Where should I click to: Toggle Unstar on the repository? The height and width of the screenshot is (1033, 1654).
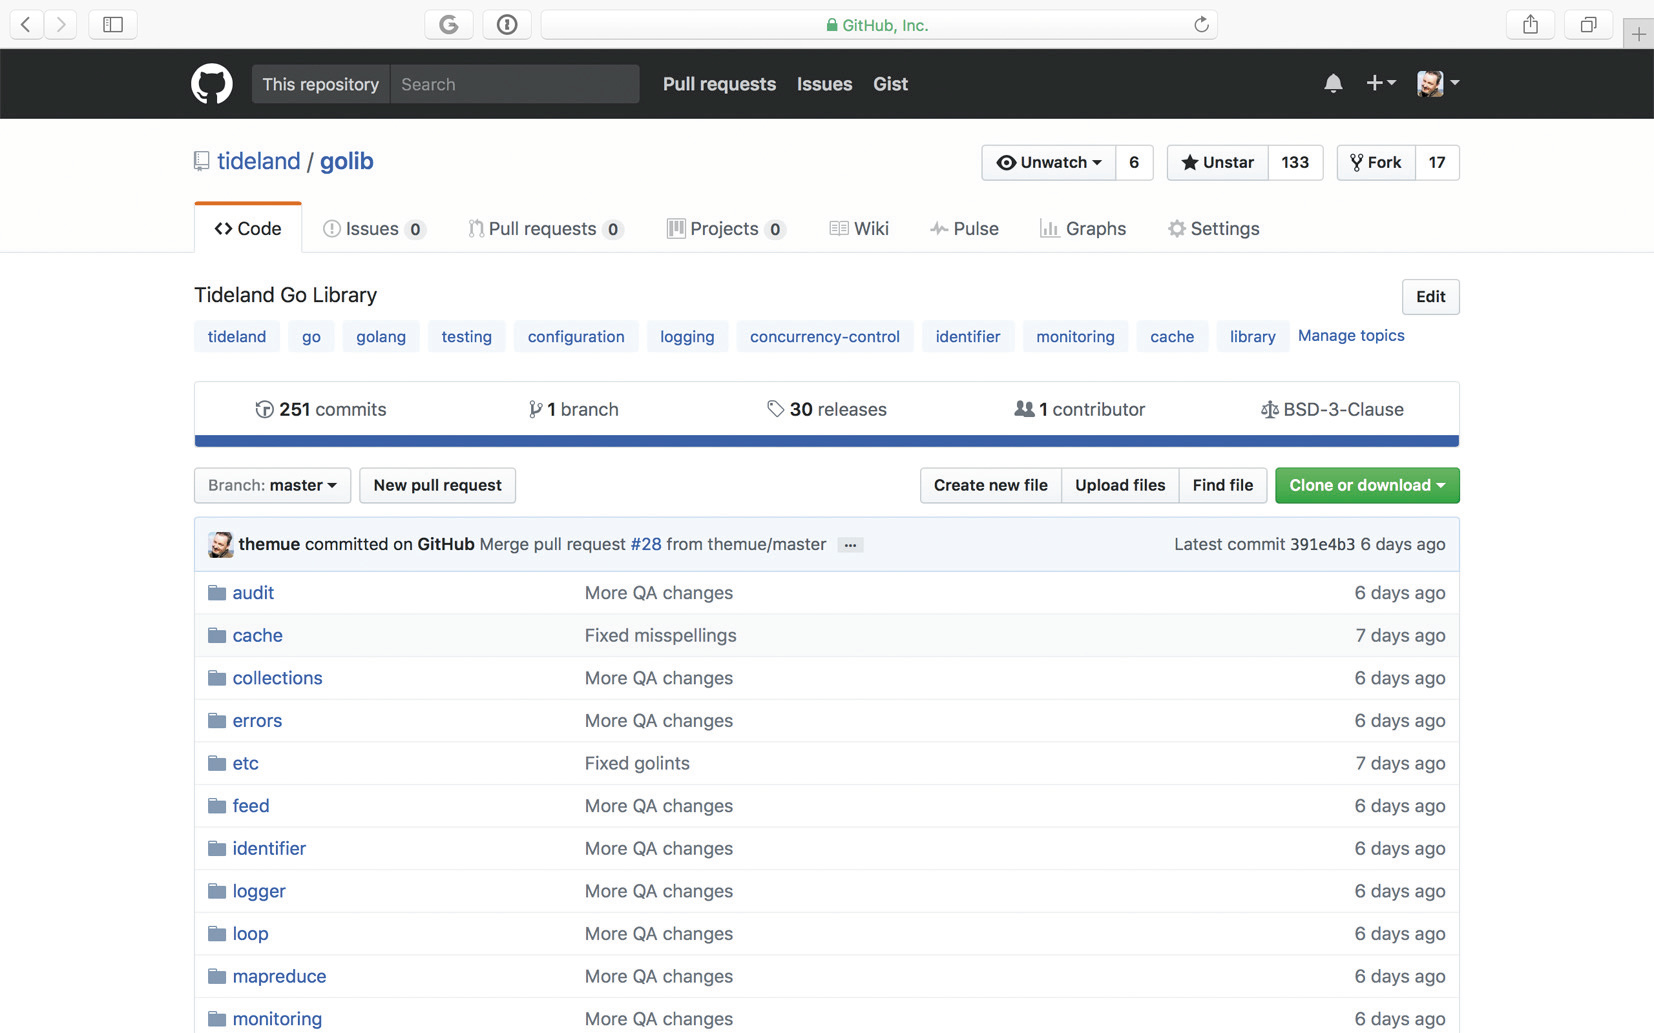coord(1217,162)
